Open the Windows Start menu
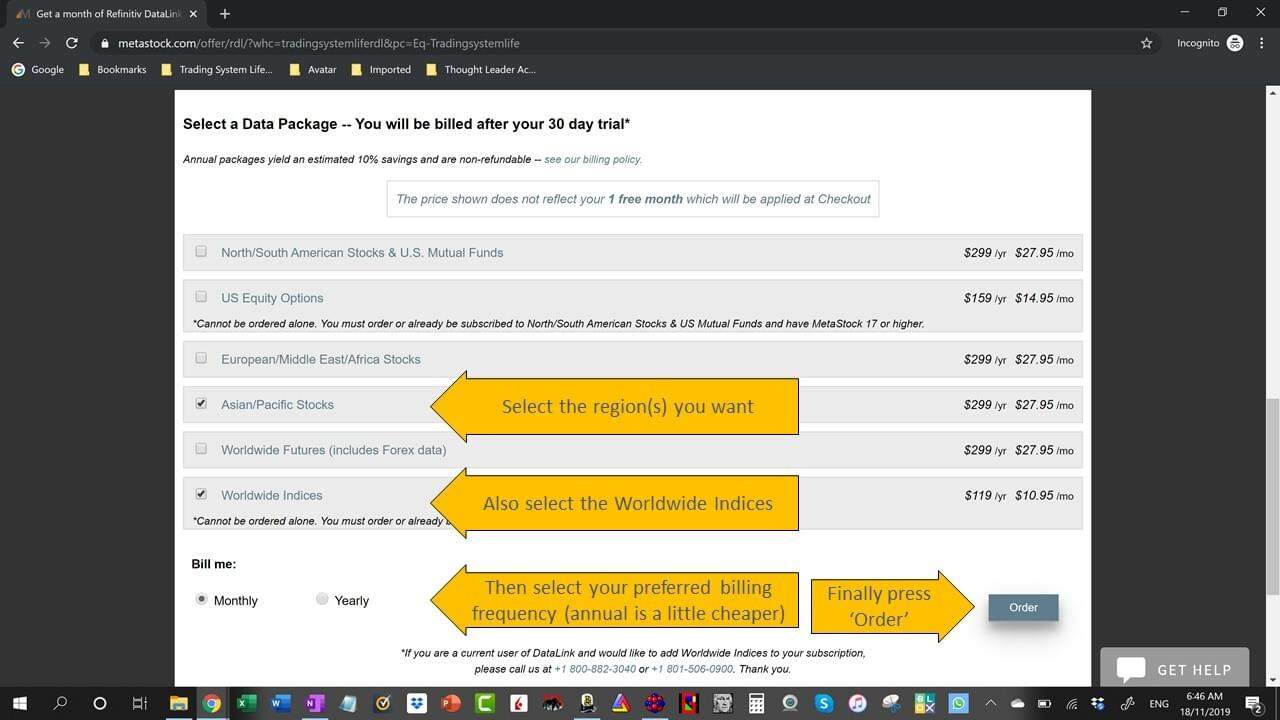The height and width of the screenshot is (720, 1280). (x=20, y=703)
